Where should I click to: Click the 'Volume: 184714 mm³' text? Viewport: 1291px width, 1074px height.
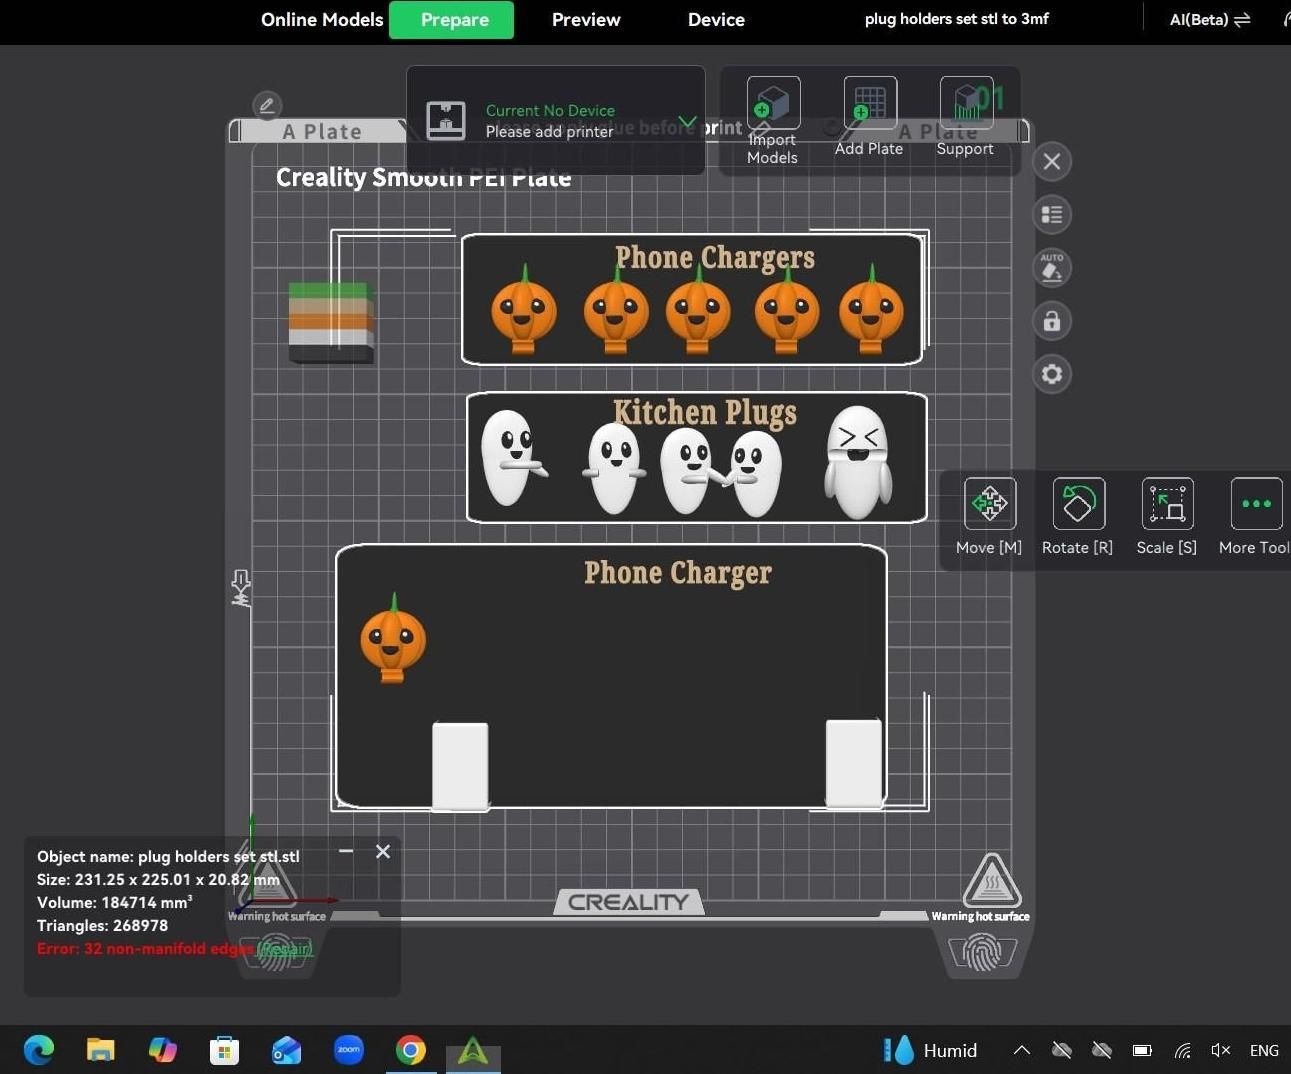click(114, 902)
